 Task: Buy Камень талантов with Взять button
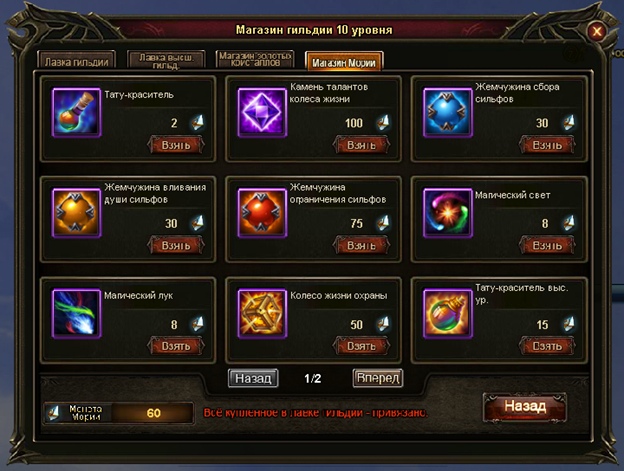click(361, 145)
